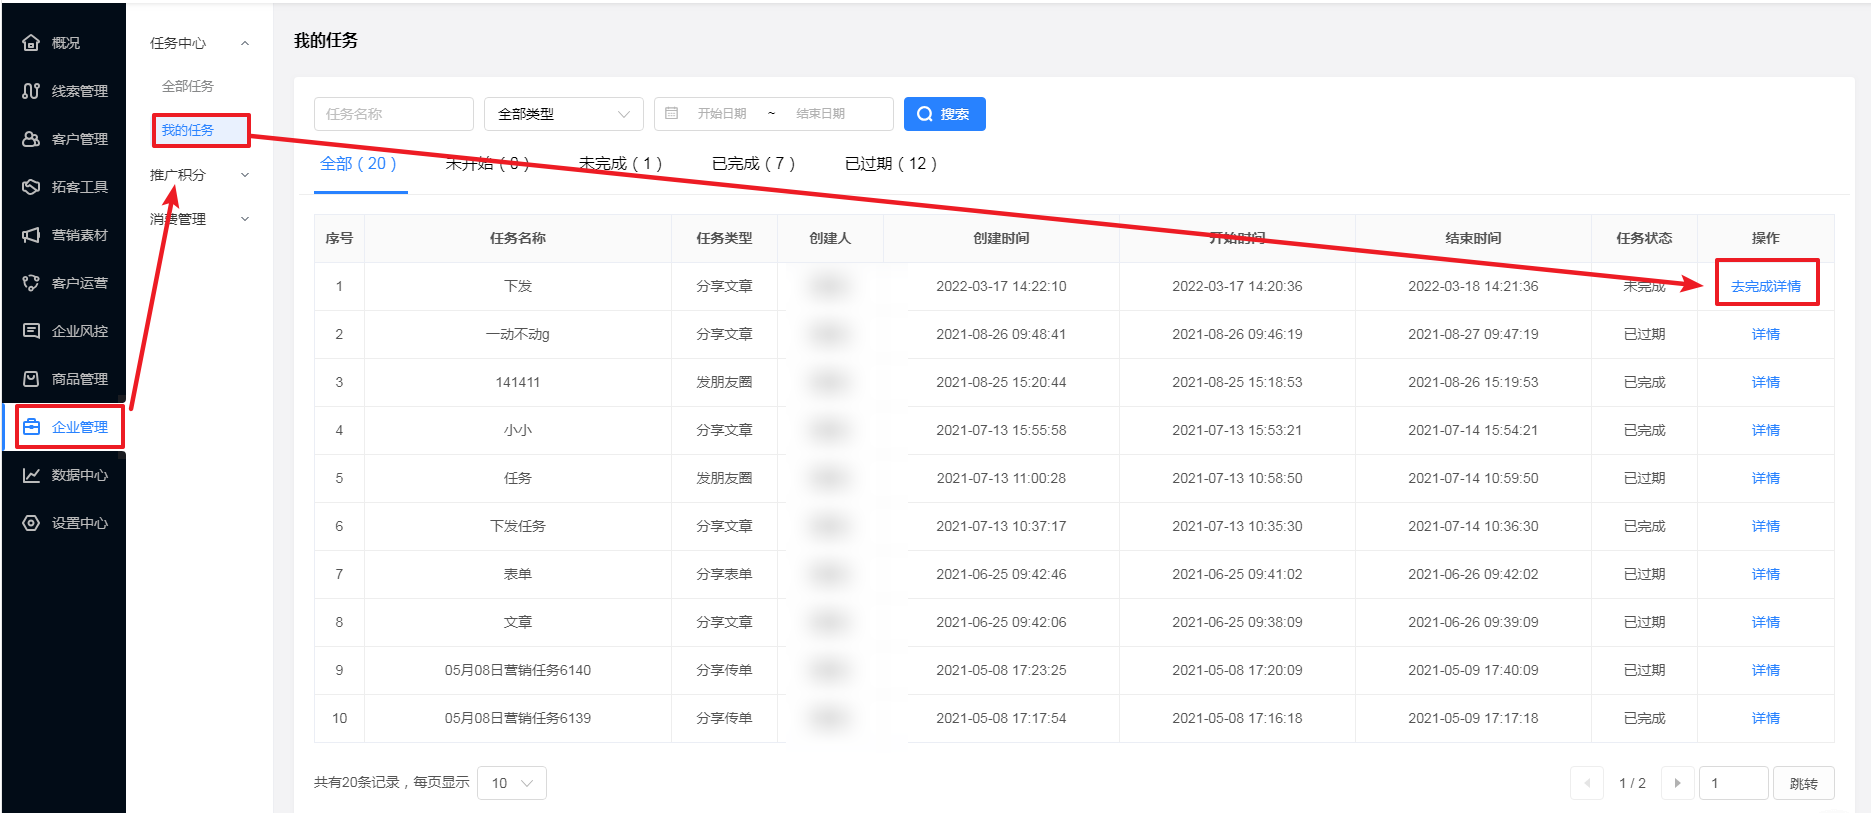Click the 商品管理 bag icon
1871x813 pixels.
(x=31, y=379)
